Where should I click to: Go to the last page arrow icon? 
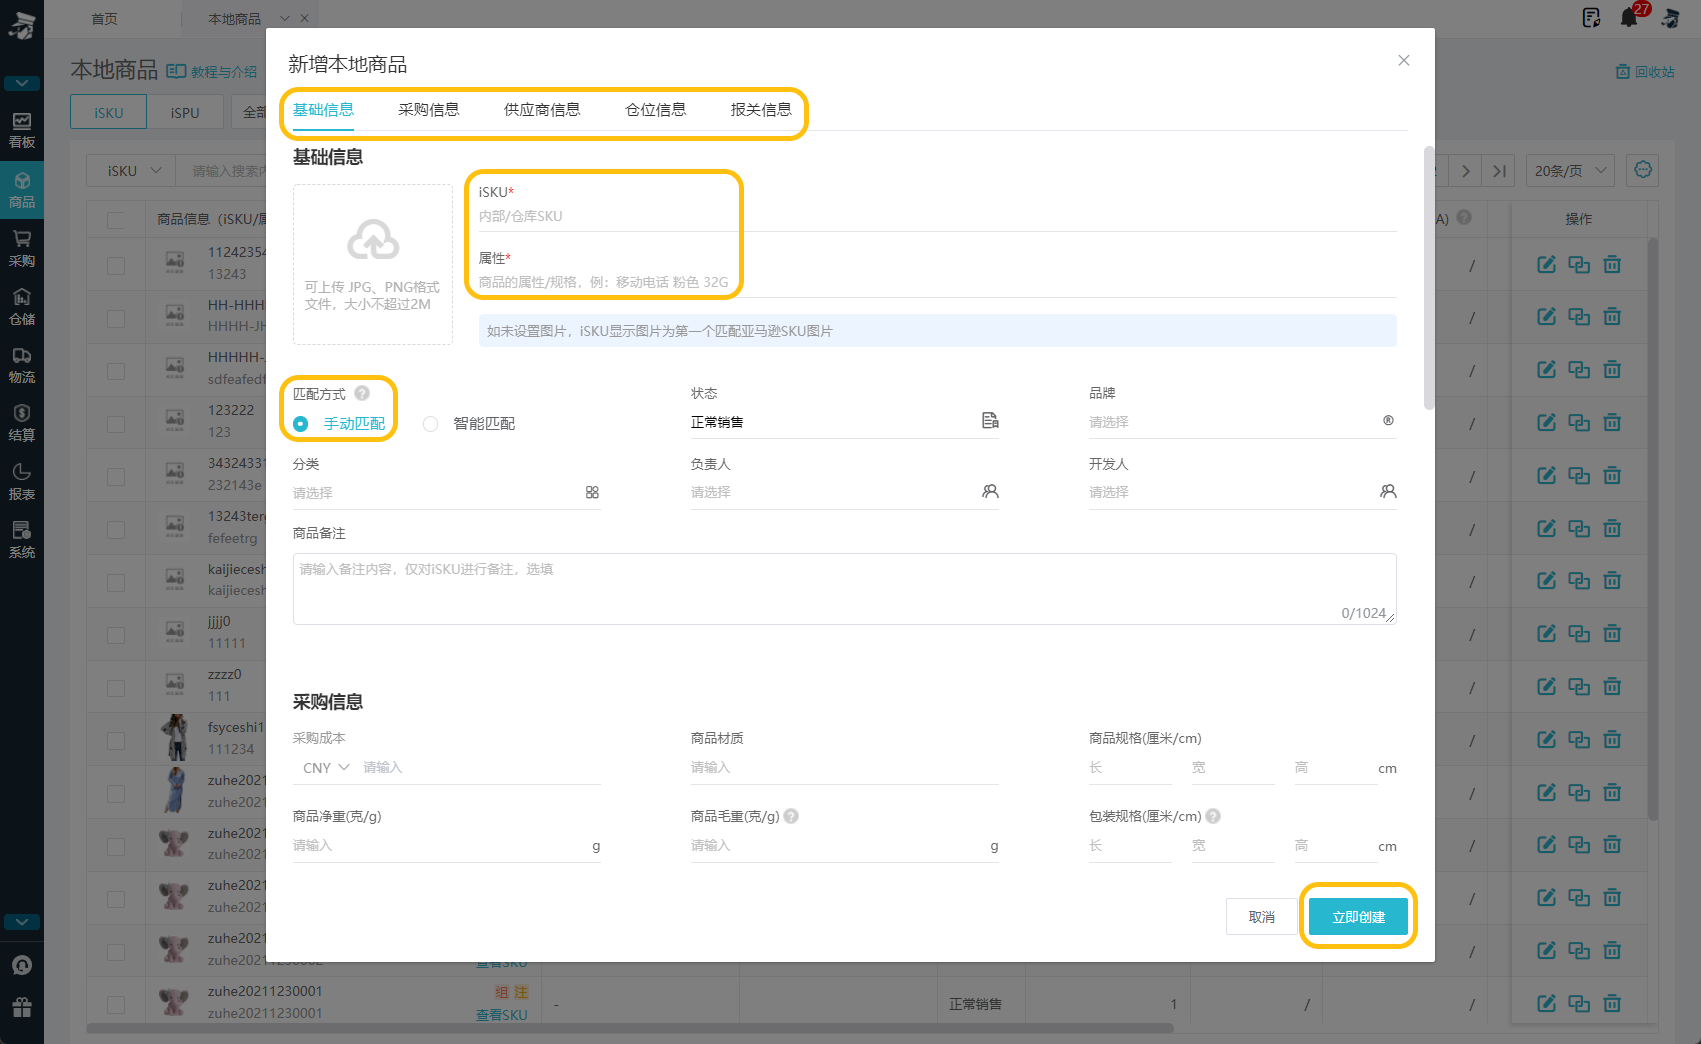pyautogui.click(x=1499, y=171)
